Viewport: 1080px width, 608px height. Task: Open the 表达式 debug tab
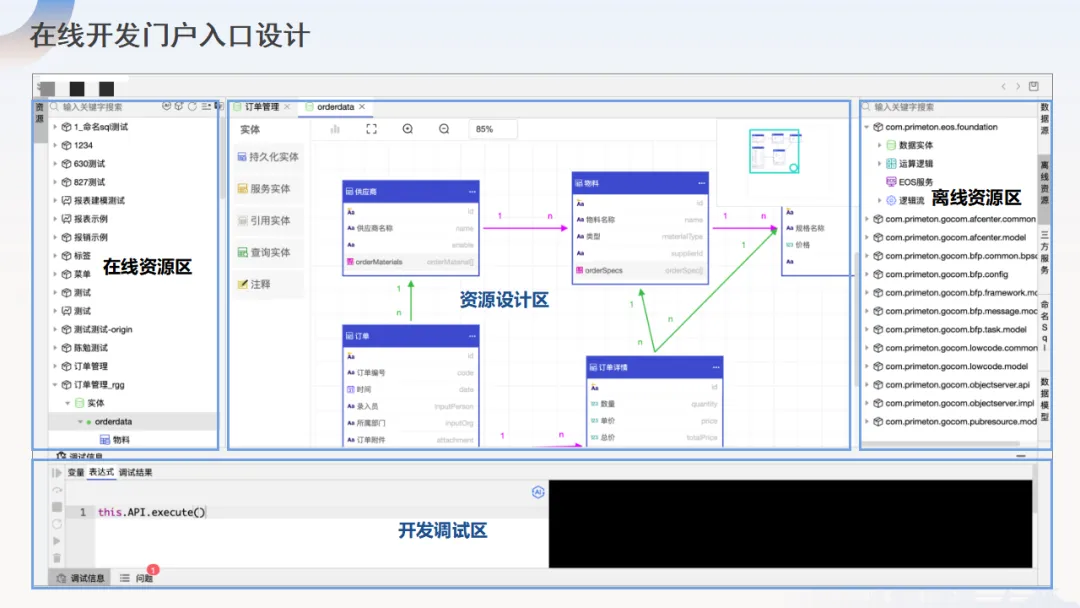[x=101, y=472]
